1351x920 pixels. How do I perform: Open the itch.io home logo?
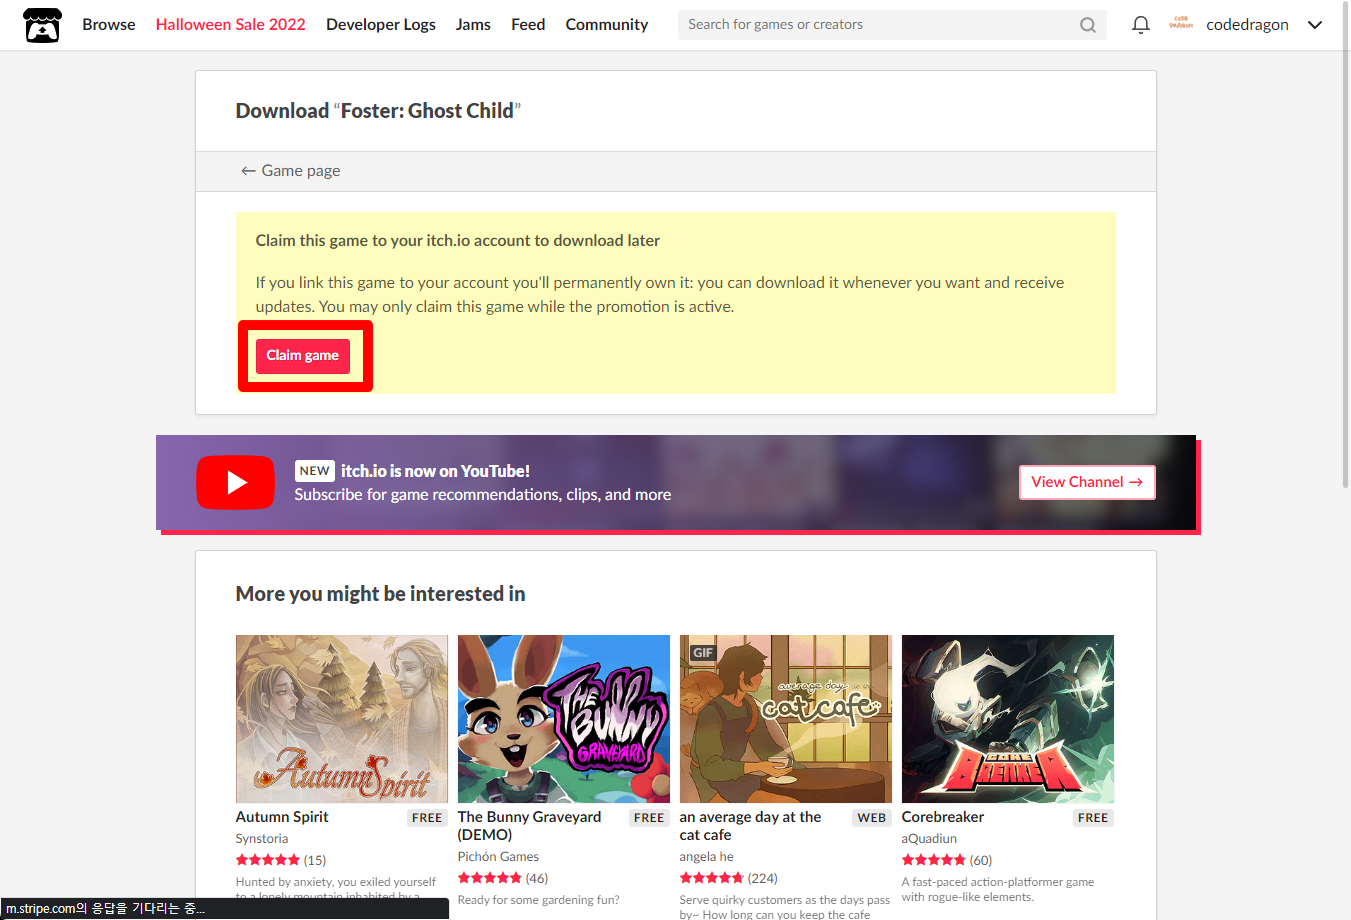pyautogui.click(x=42, y=25)
